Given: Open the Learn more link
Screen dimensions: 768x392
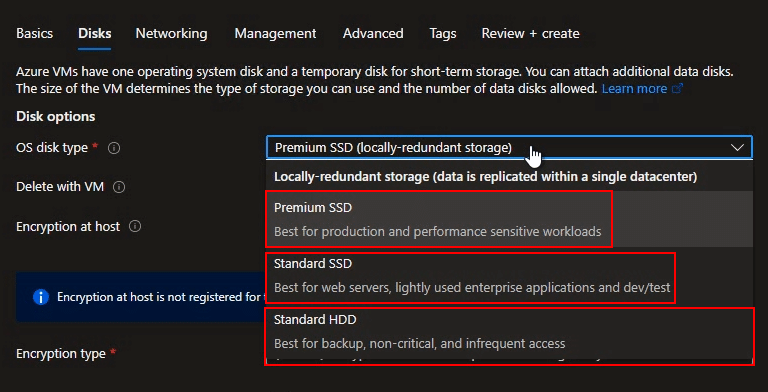Looking at the screenshot, I should point(634,89).
